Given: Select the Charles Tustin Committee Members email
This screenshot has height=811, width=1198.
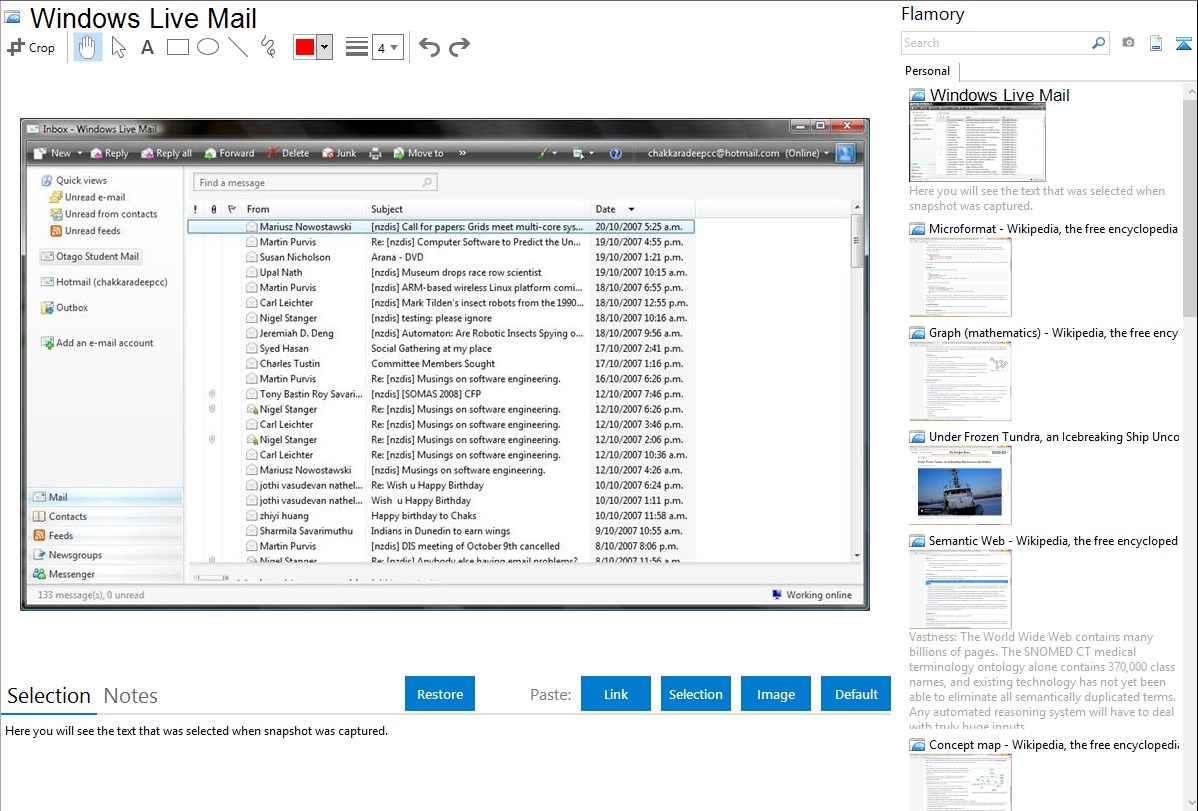Looking at the screenshot, I should click(441, 363).
